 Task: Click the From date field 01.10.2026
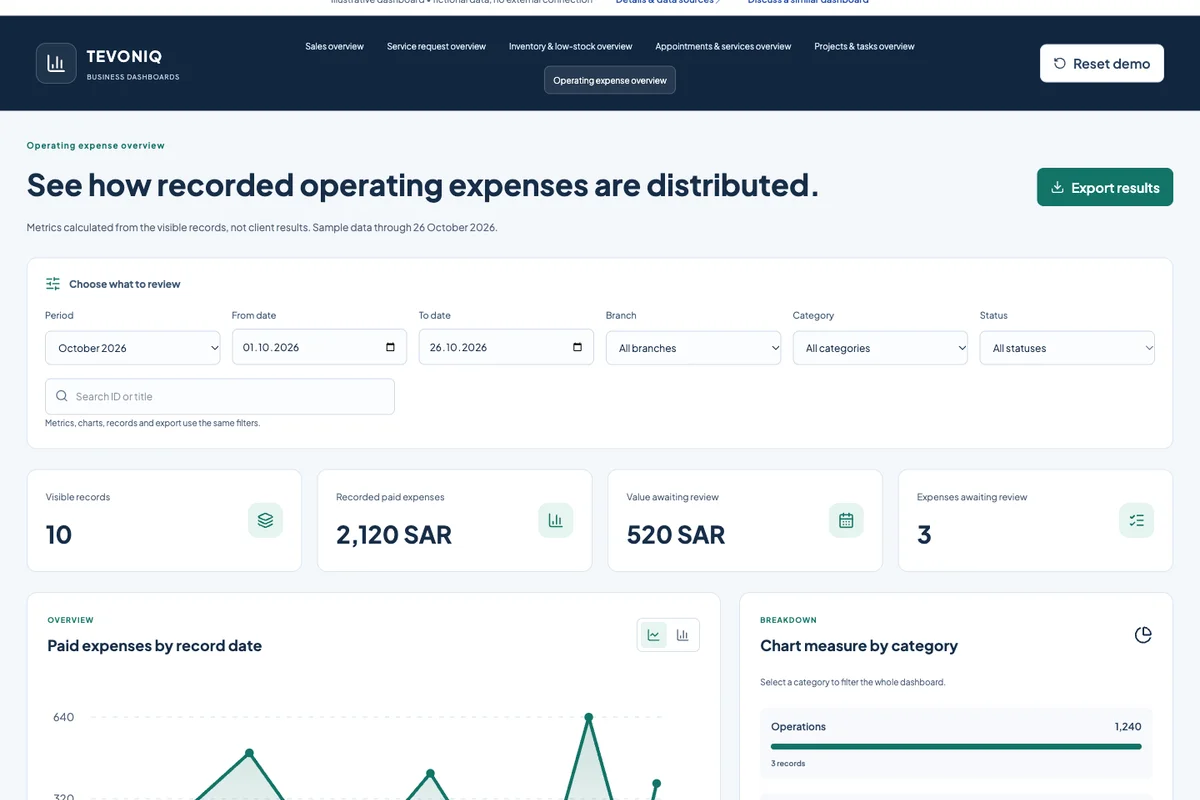319,347
